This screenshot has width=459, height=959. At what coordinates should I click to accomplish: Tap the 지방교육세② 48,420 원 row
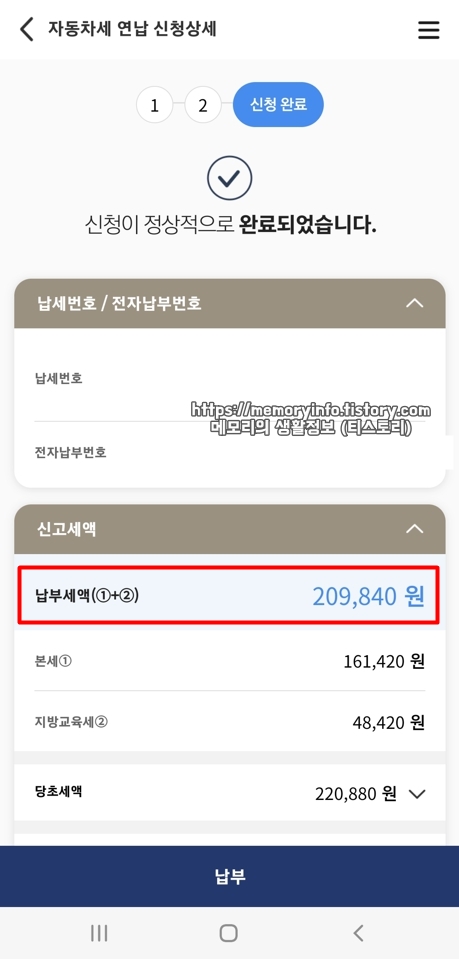click(x=230, y=722)
